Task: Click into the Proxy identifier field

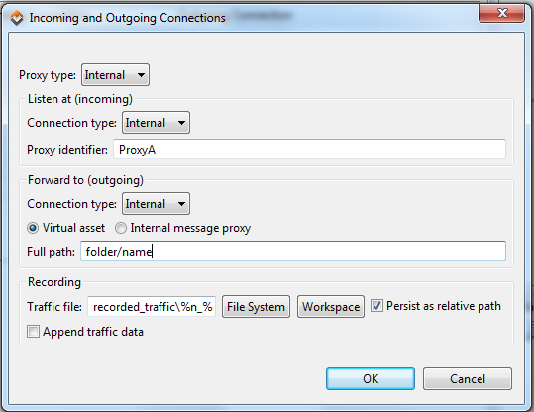Action: point(309,149)
